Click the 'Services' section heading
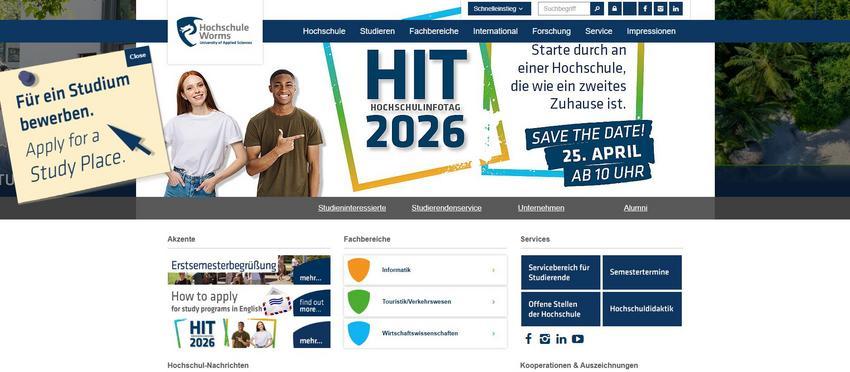 pyautogui.click(x=535, y=239)
